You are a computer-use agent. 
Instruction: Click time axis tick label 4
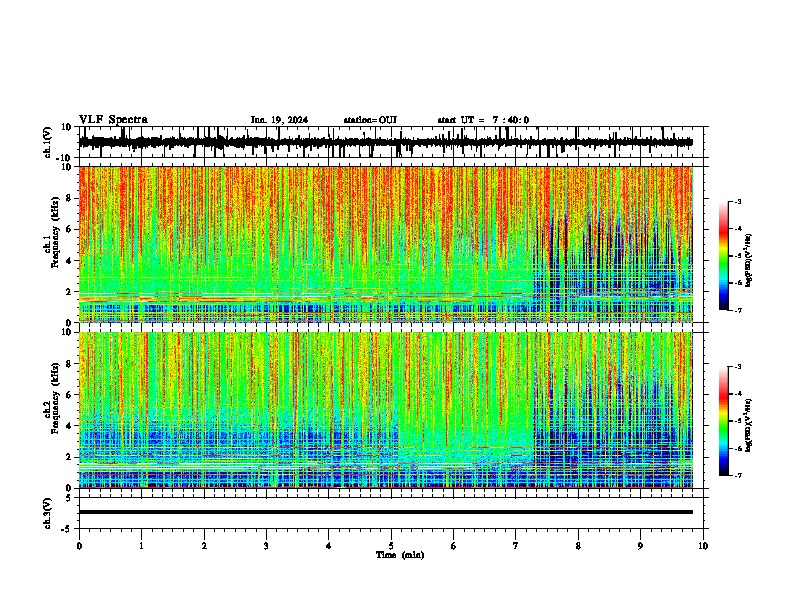coord(329,546)
